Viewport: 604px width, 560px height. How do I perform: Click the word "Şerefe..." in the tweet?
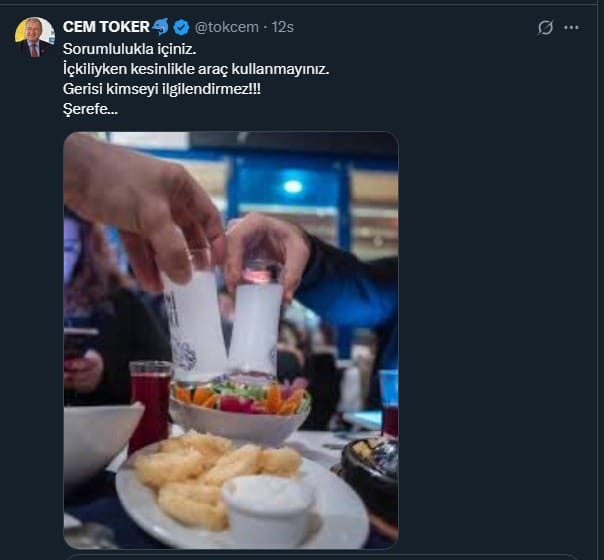point(91,109)
